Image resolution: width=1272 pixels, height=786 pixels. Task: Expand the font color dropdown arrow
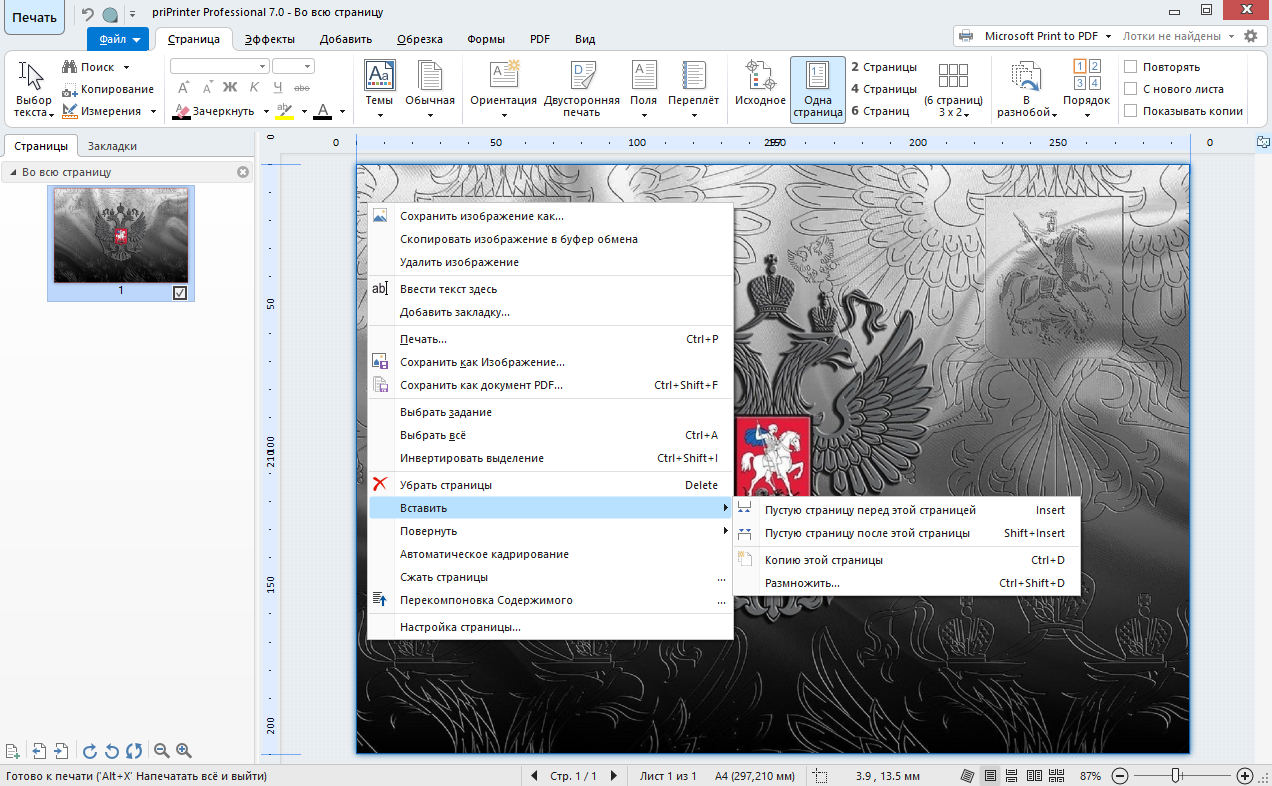pos(342,111)
